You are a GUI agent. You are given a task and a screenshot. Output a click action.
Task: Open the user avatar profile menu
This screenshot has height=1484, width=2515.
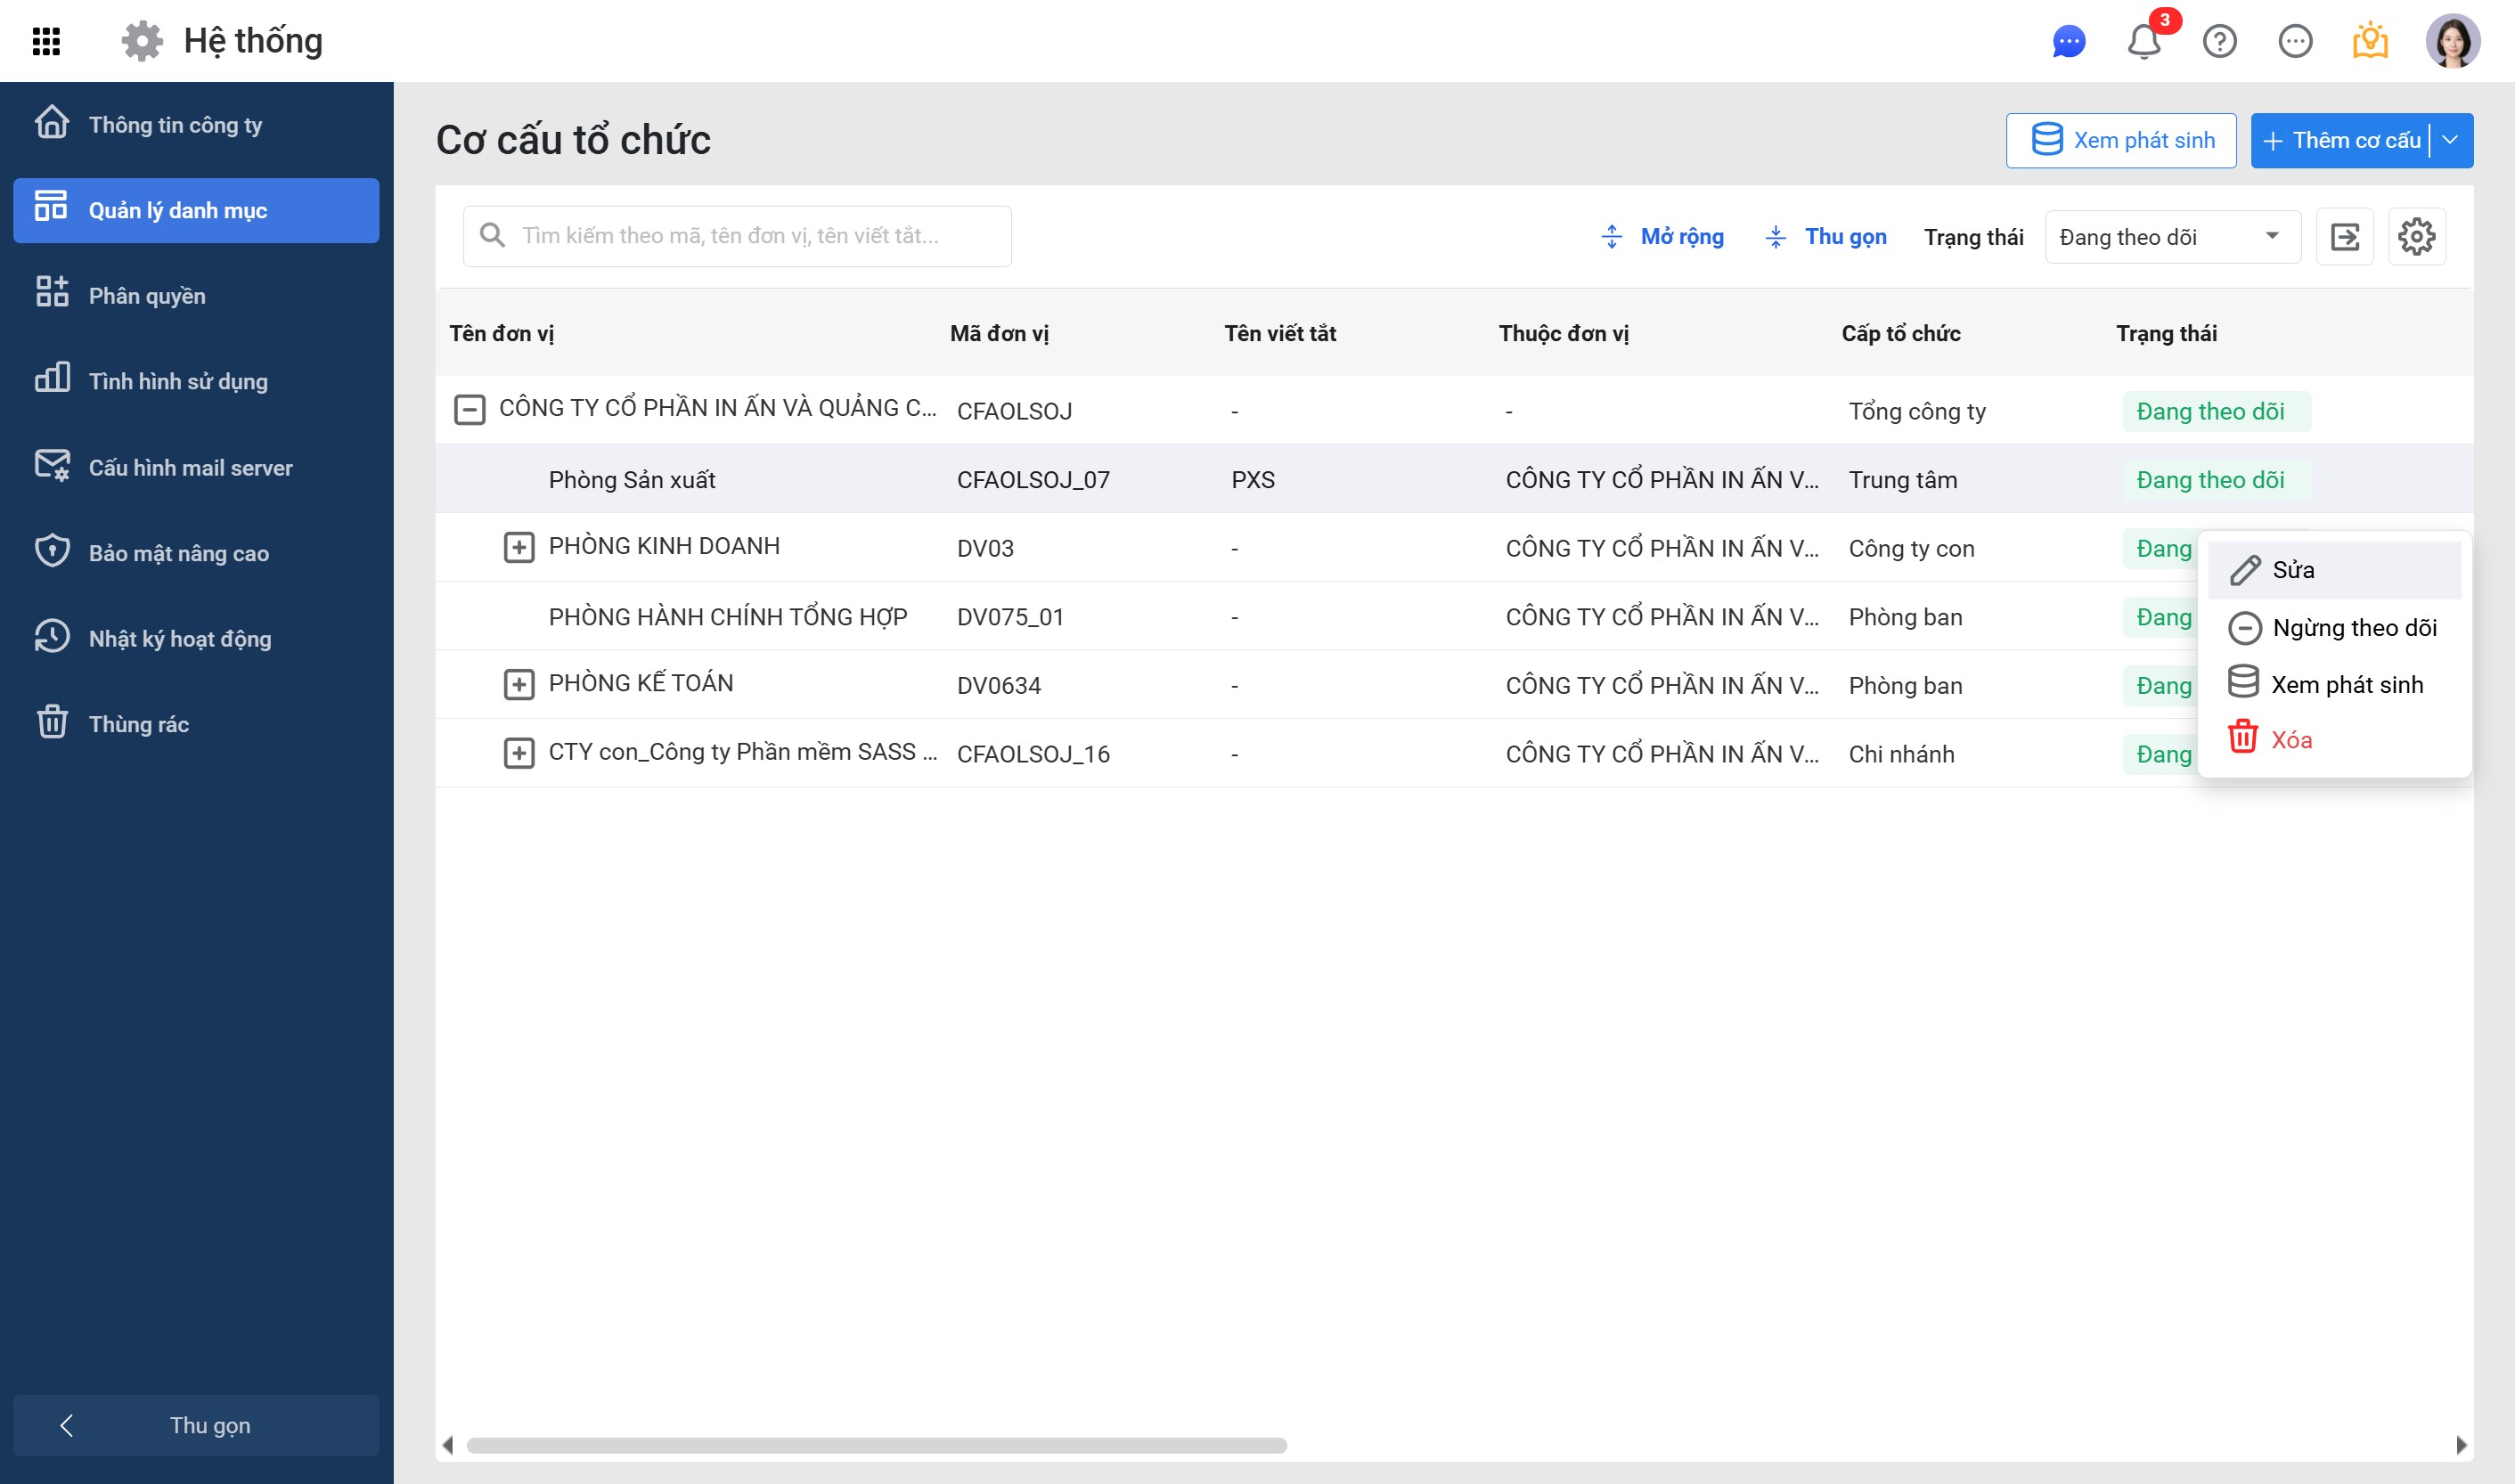(x=2453, y=41)
